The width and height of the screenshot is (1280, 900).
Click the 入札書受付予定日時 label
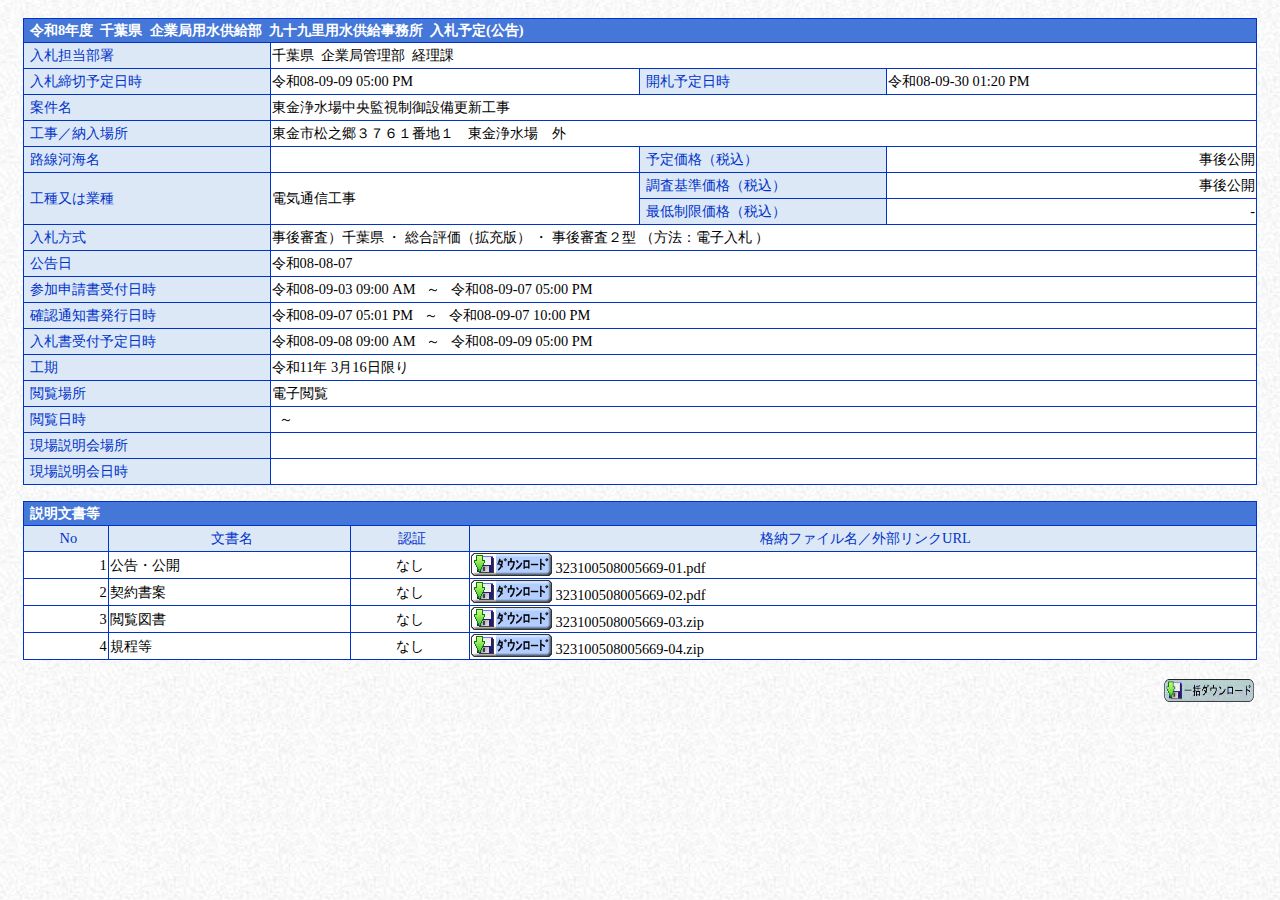click(x=147, y=342)
